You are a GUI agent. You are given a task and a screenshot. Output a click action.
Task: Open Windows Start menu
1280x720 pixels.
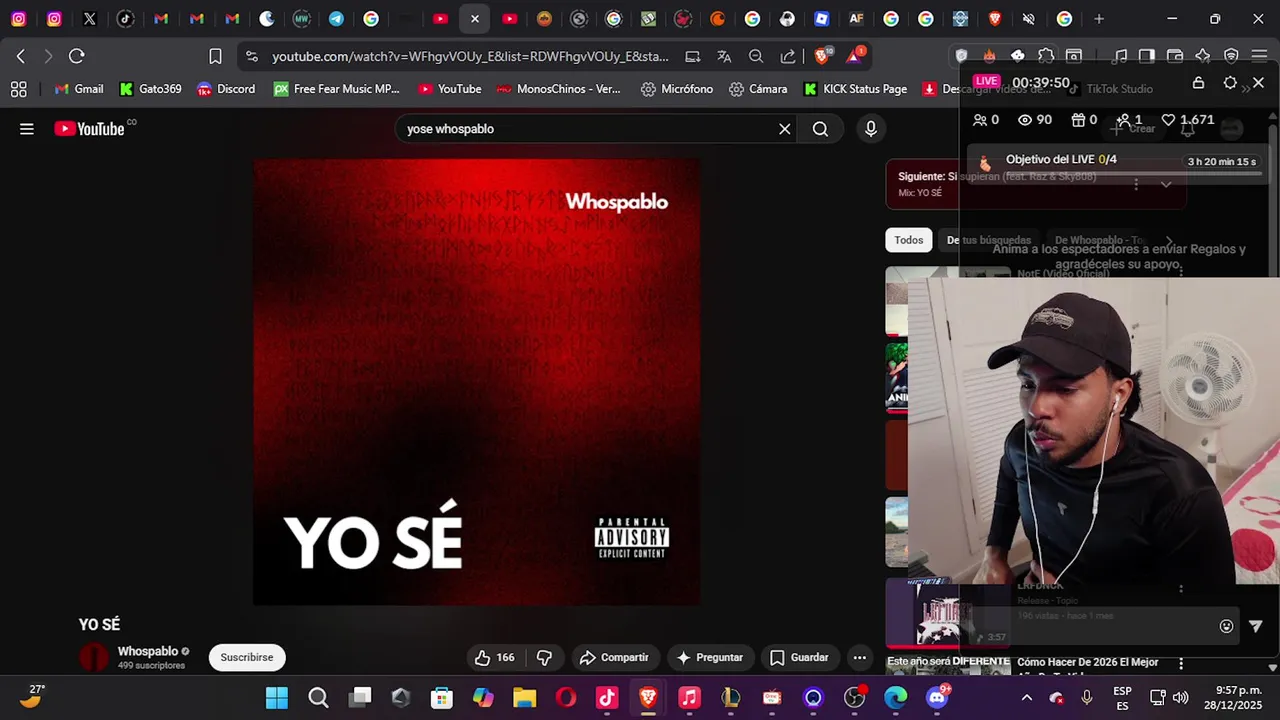click(277, 698)
